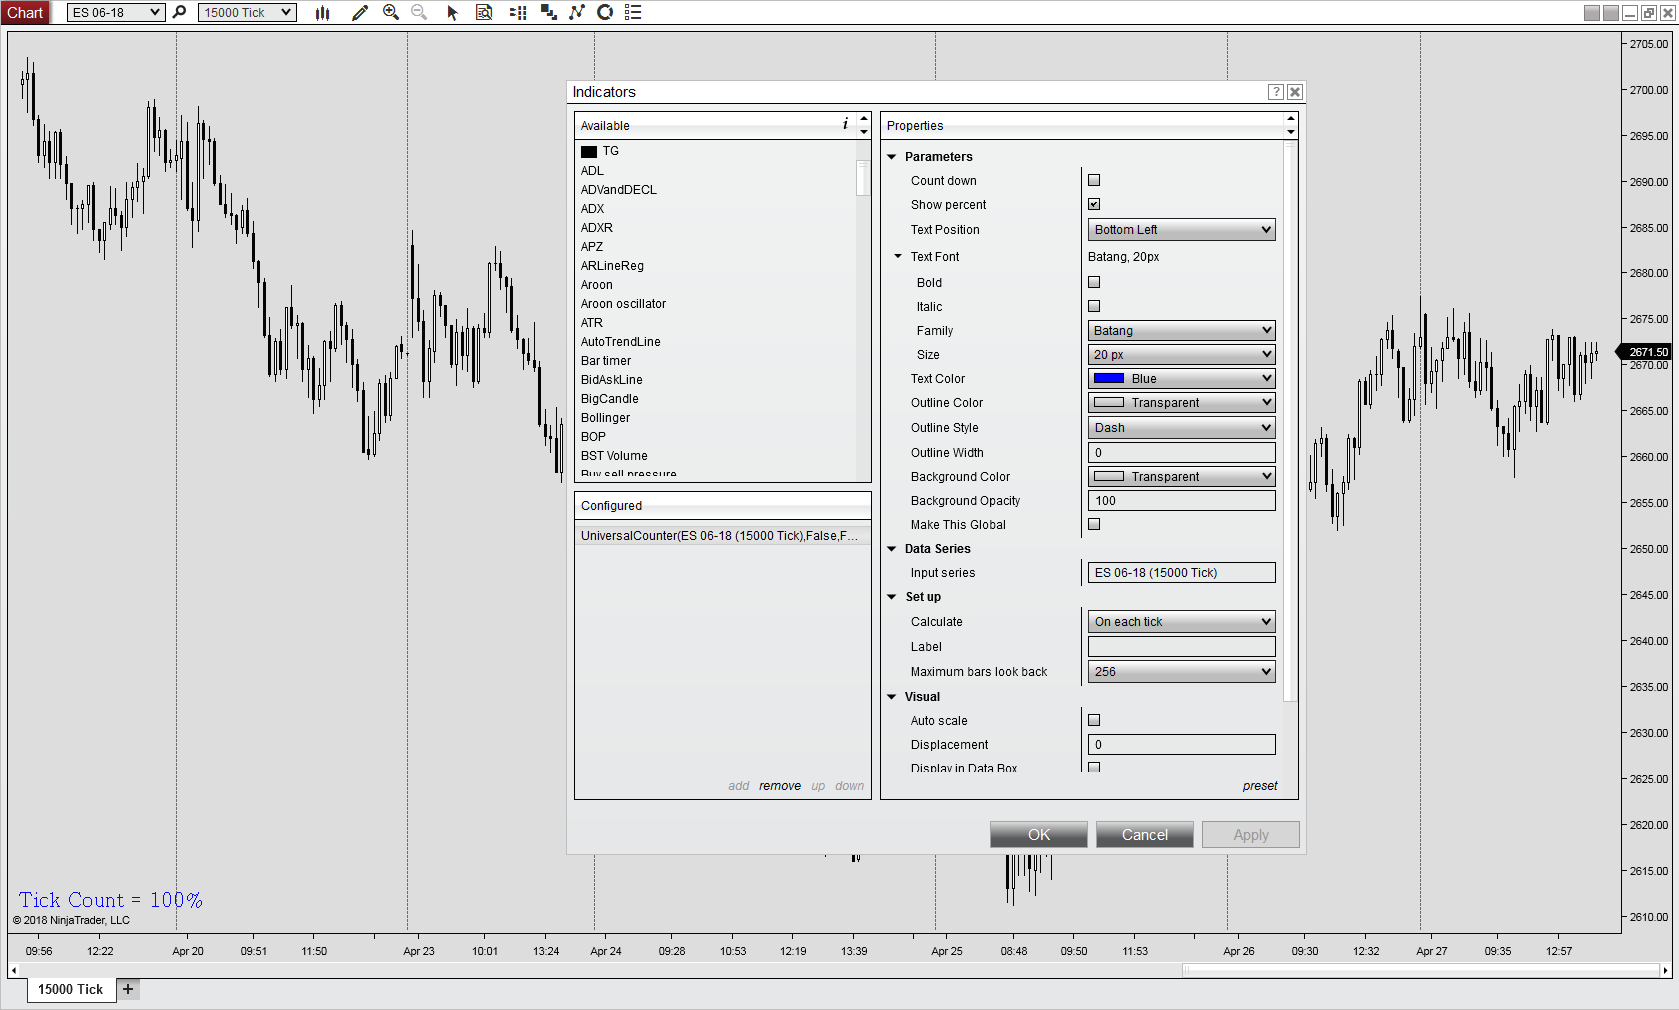Zoom in on the chart

[x=391, y=12]
